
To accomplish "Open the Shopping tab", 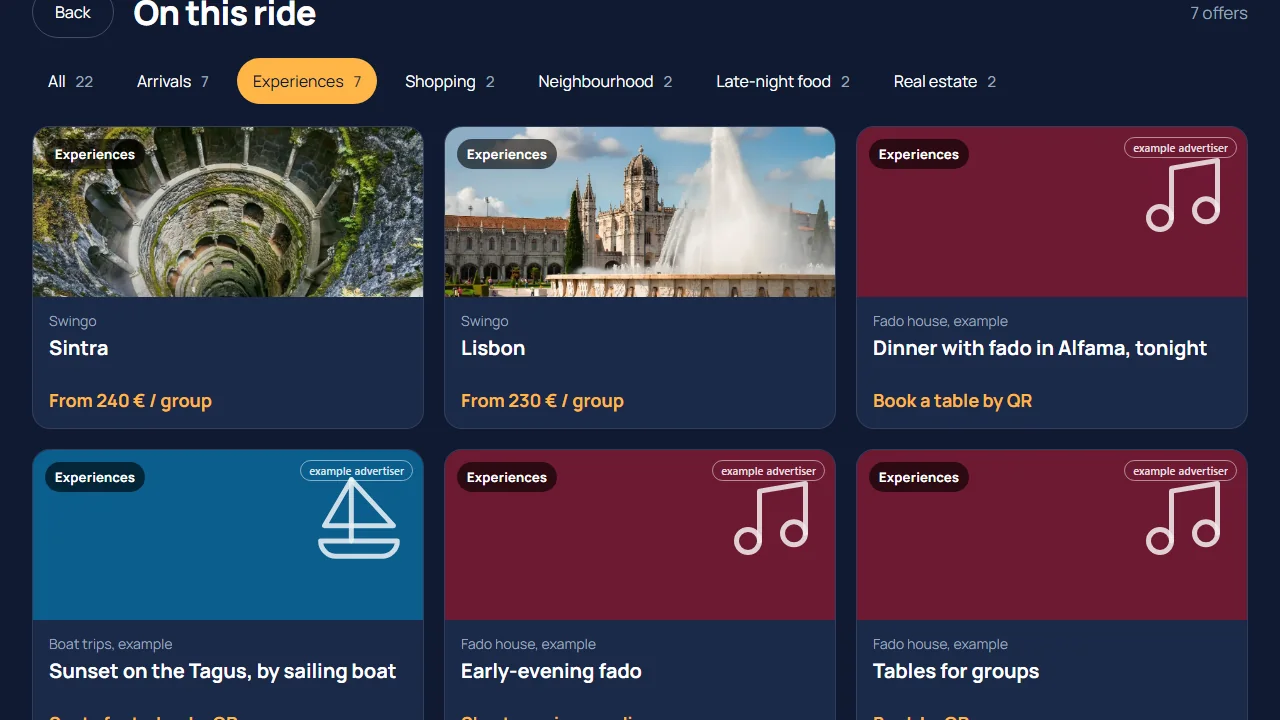I will coord(450,81).
